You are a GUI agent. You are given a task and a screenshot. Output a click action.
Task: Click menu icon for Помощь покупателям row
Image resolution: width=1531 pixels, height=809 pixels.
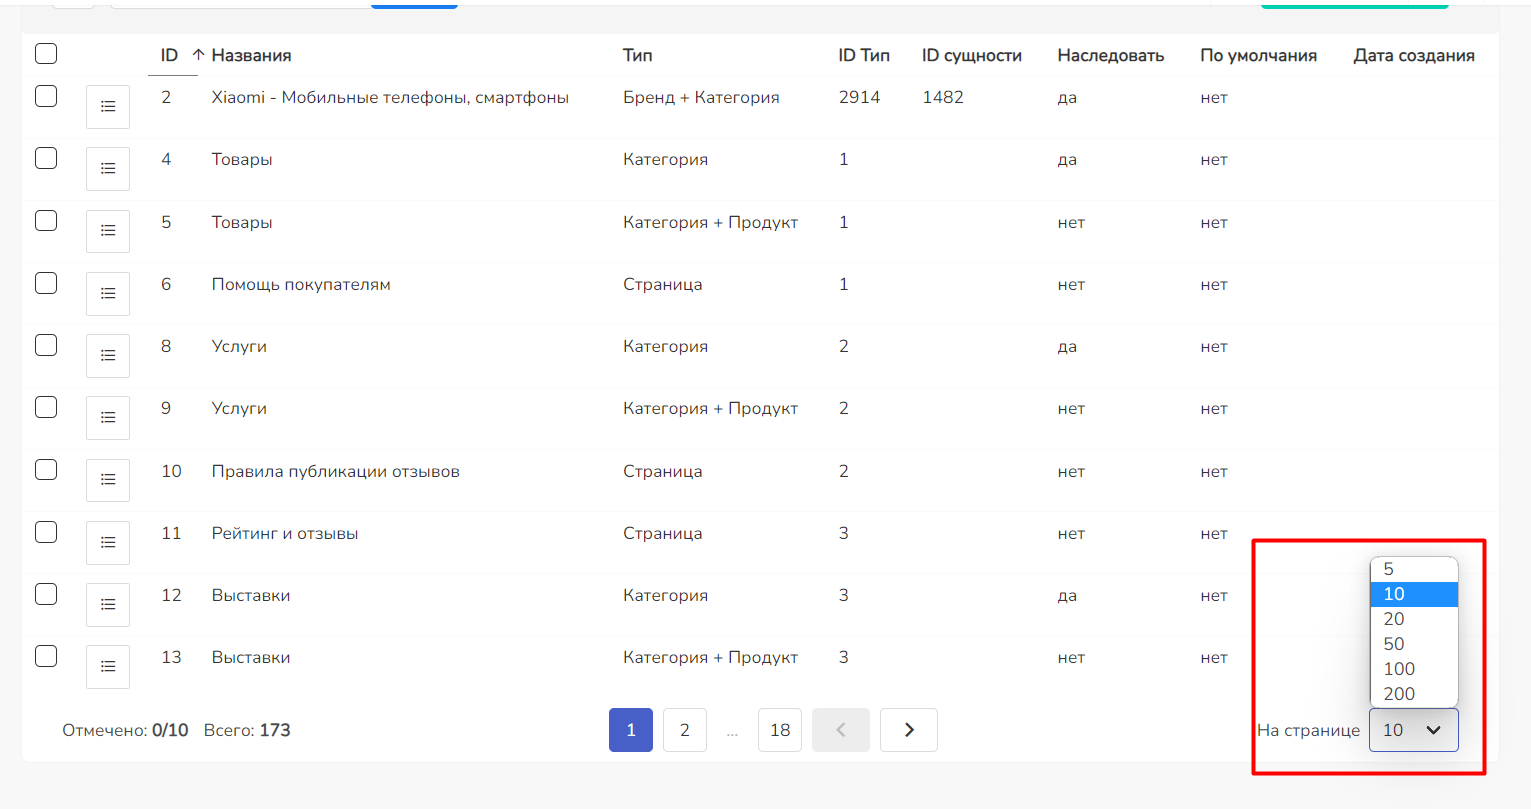108,294
